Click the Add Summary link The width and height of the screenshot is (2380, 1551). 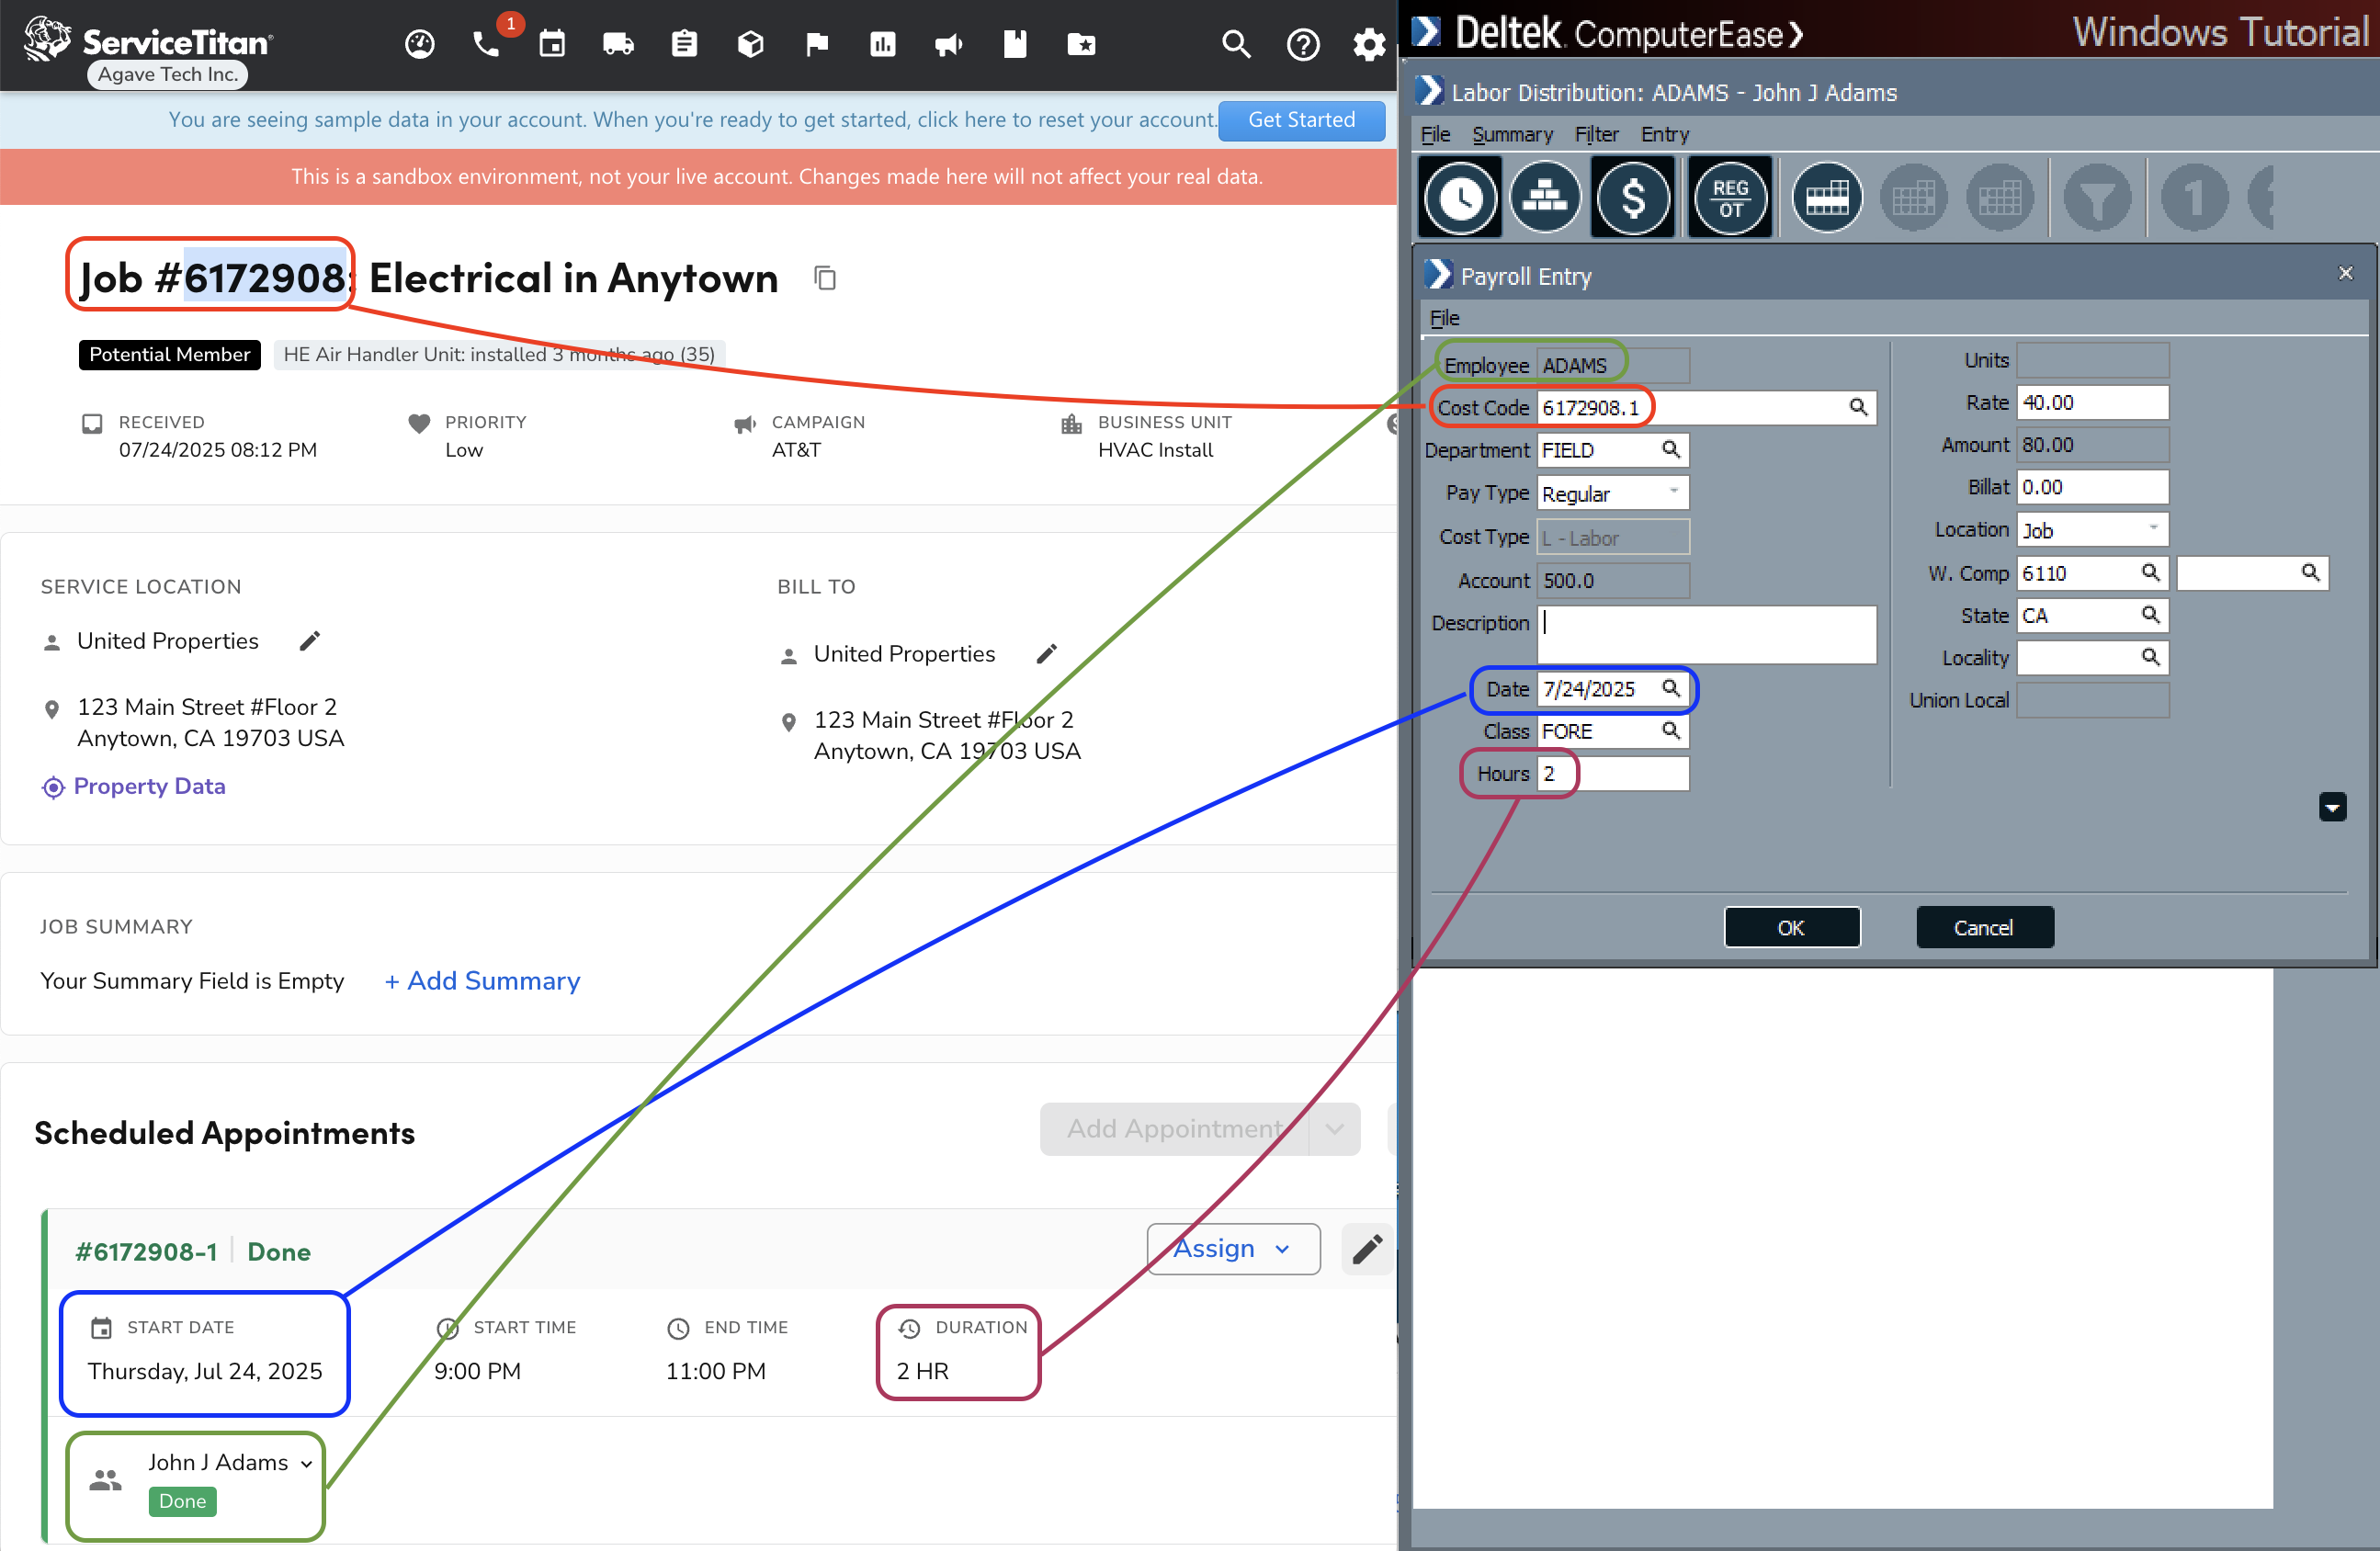coord(482,981)
